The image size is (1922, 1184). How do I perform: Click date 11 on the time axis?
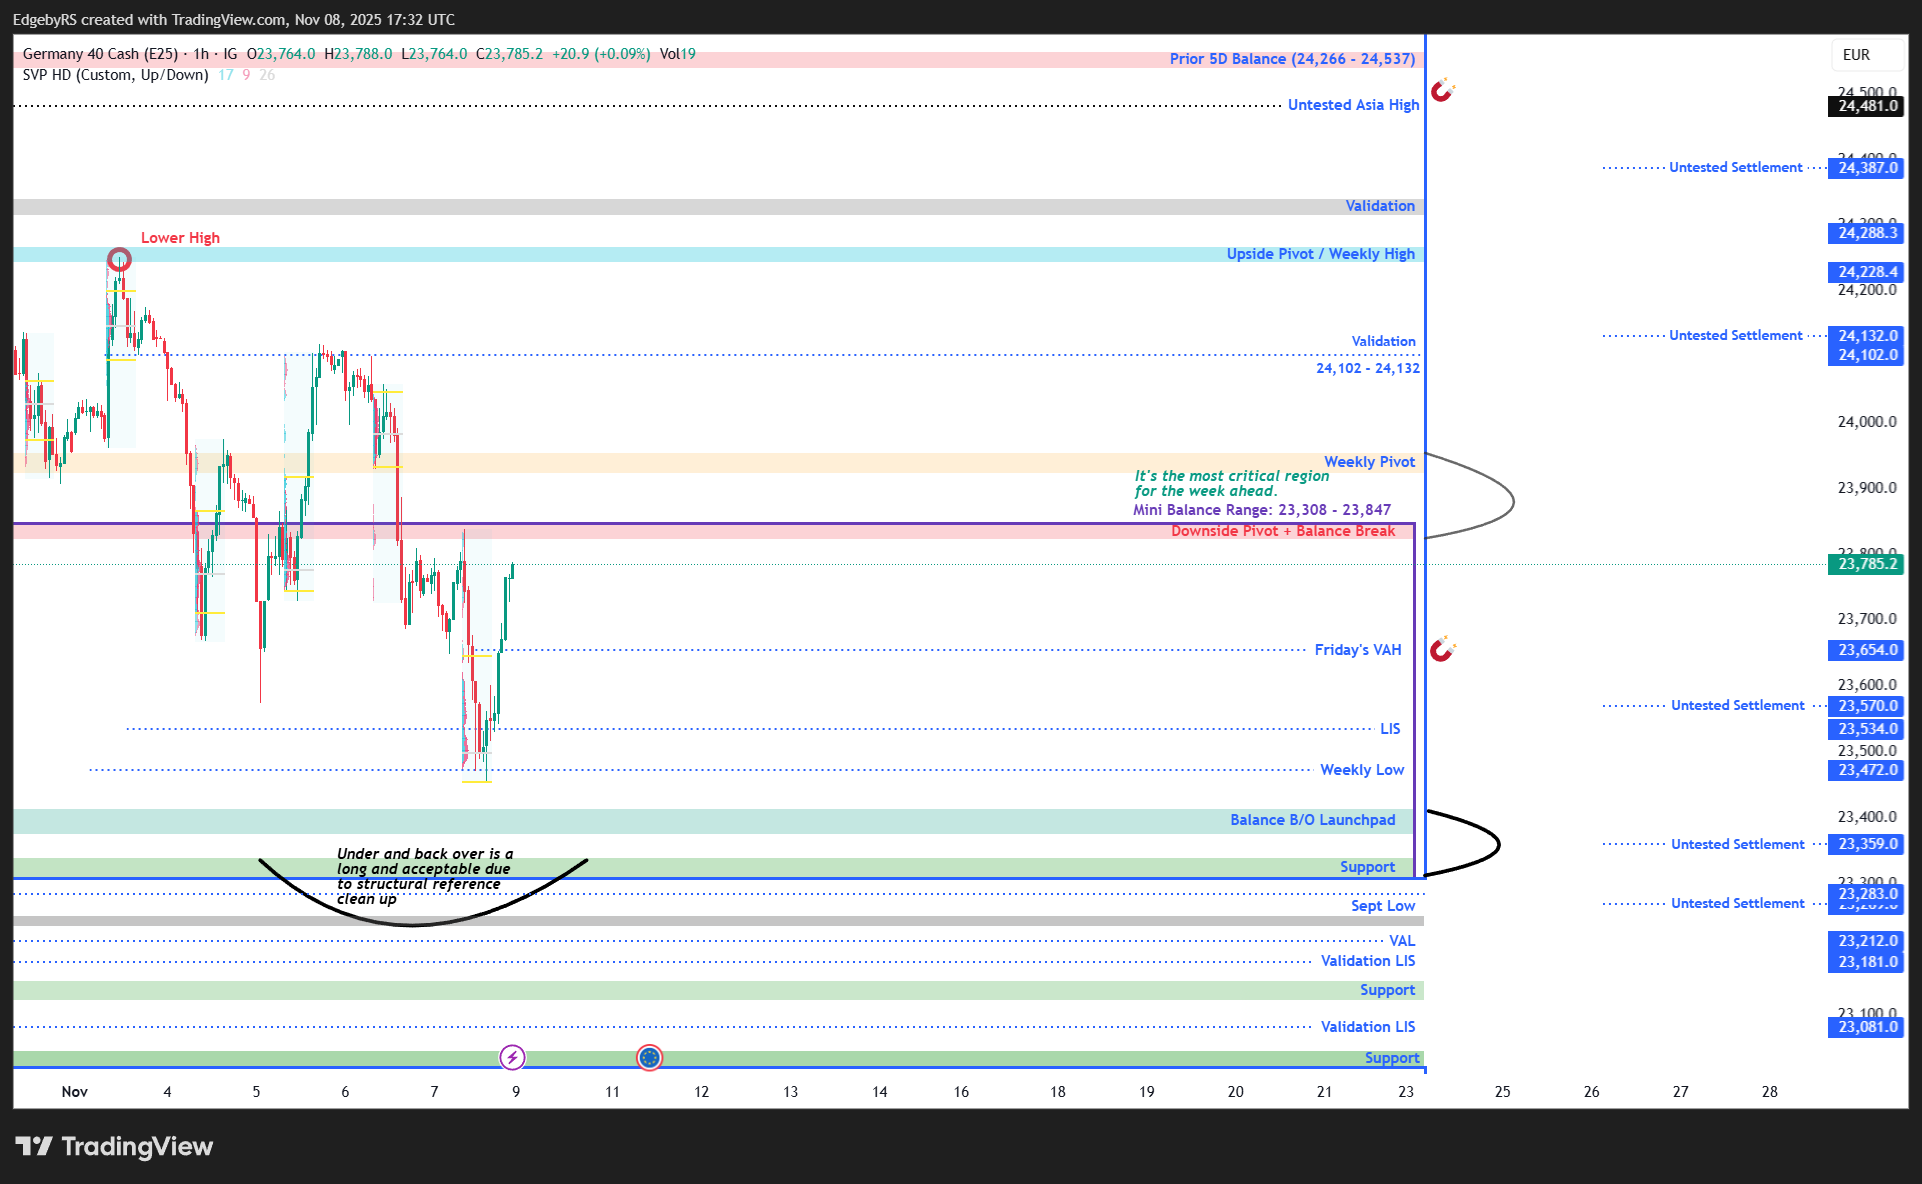tap(612, 1092)
